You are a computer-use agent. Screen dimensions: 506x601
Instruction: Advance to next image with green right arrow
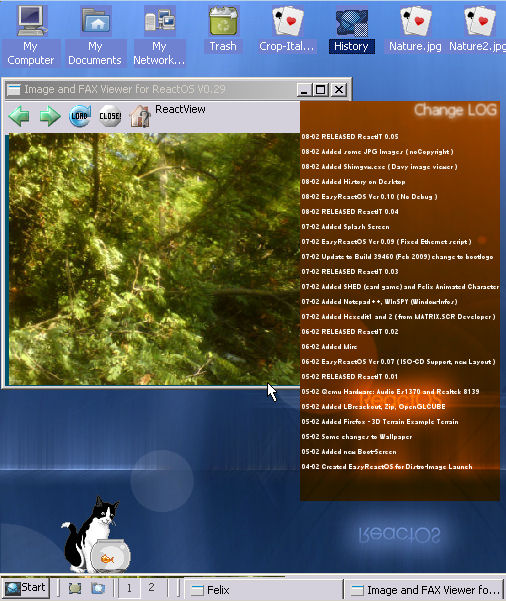coord(50,116)
